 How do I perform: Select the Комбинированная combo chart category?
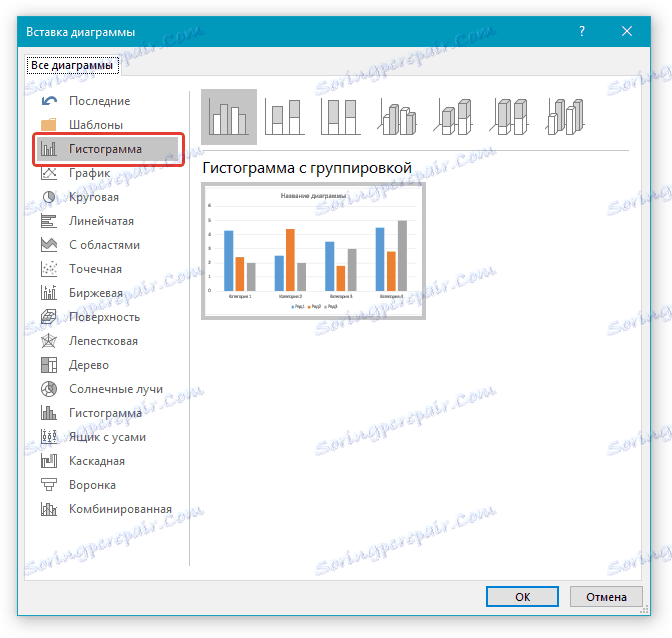[107, 509]
